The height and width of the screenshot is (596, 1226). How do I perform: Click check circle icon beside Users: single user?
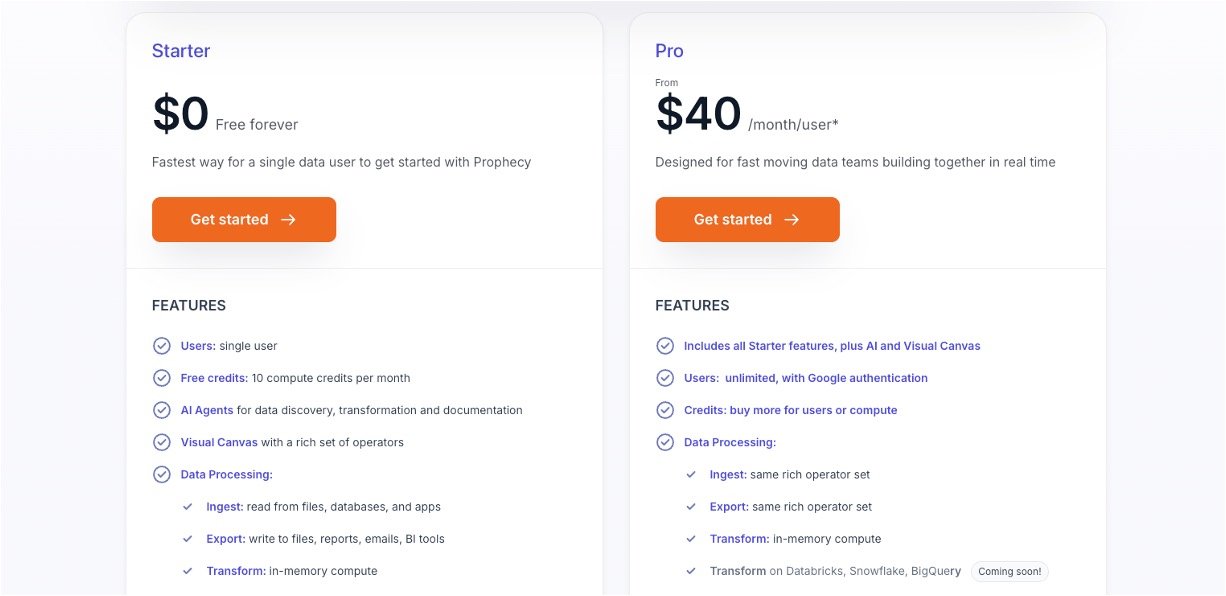(161, 346)
